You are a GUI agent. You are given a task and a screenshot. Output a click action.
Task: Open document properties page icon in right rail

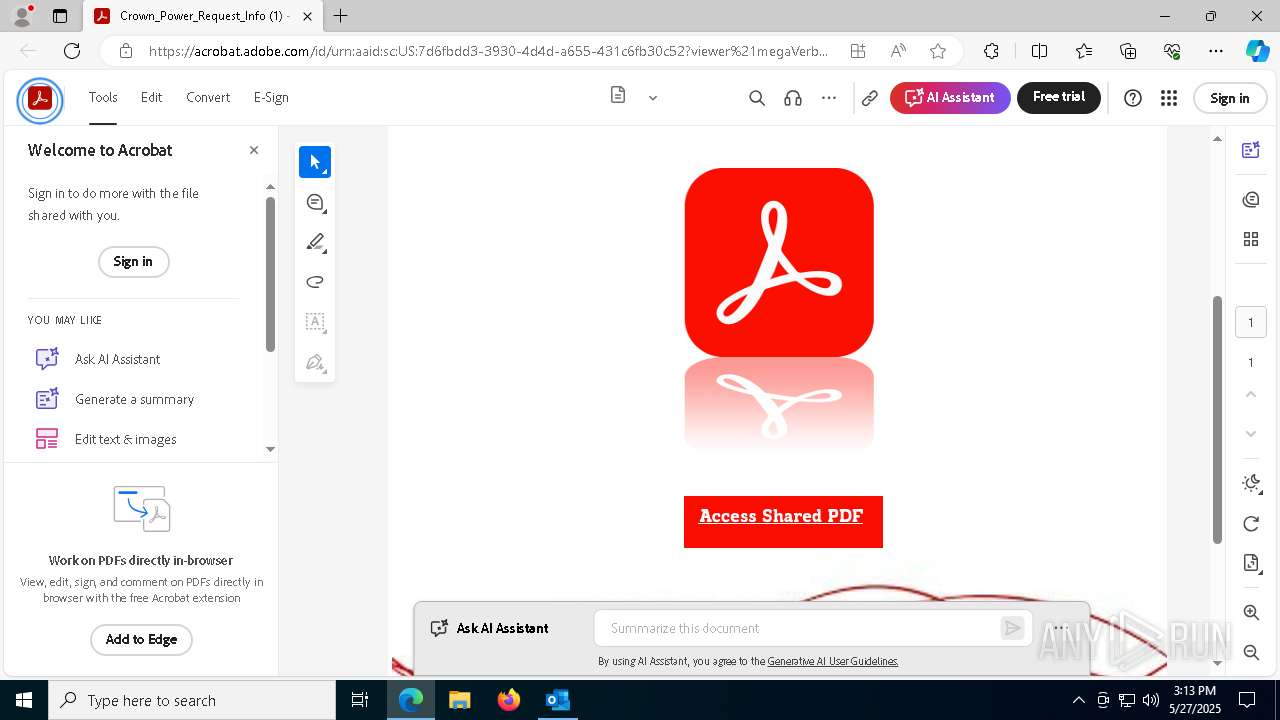[1251, 563]
